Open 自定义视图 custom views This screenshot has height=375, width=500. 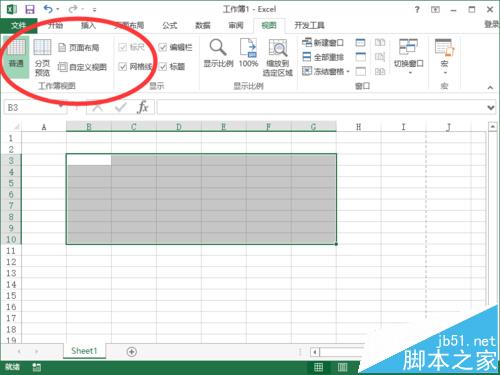point(82,67)
